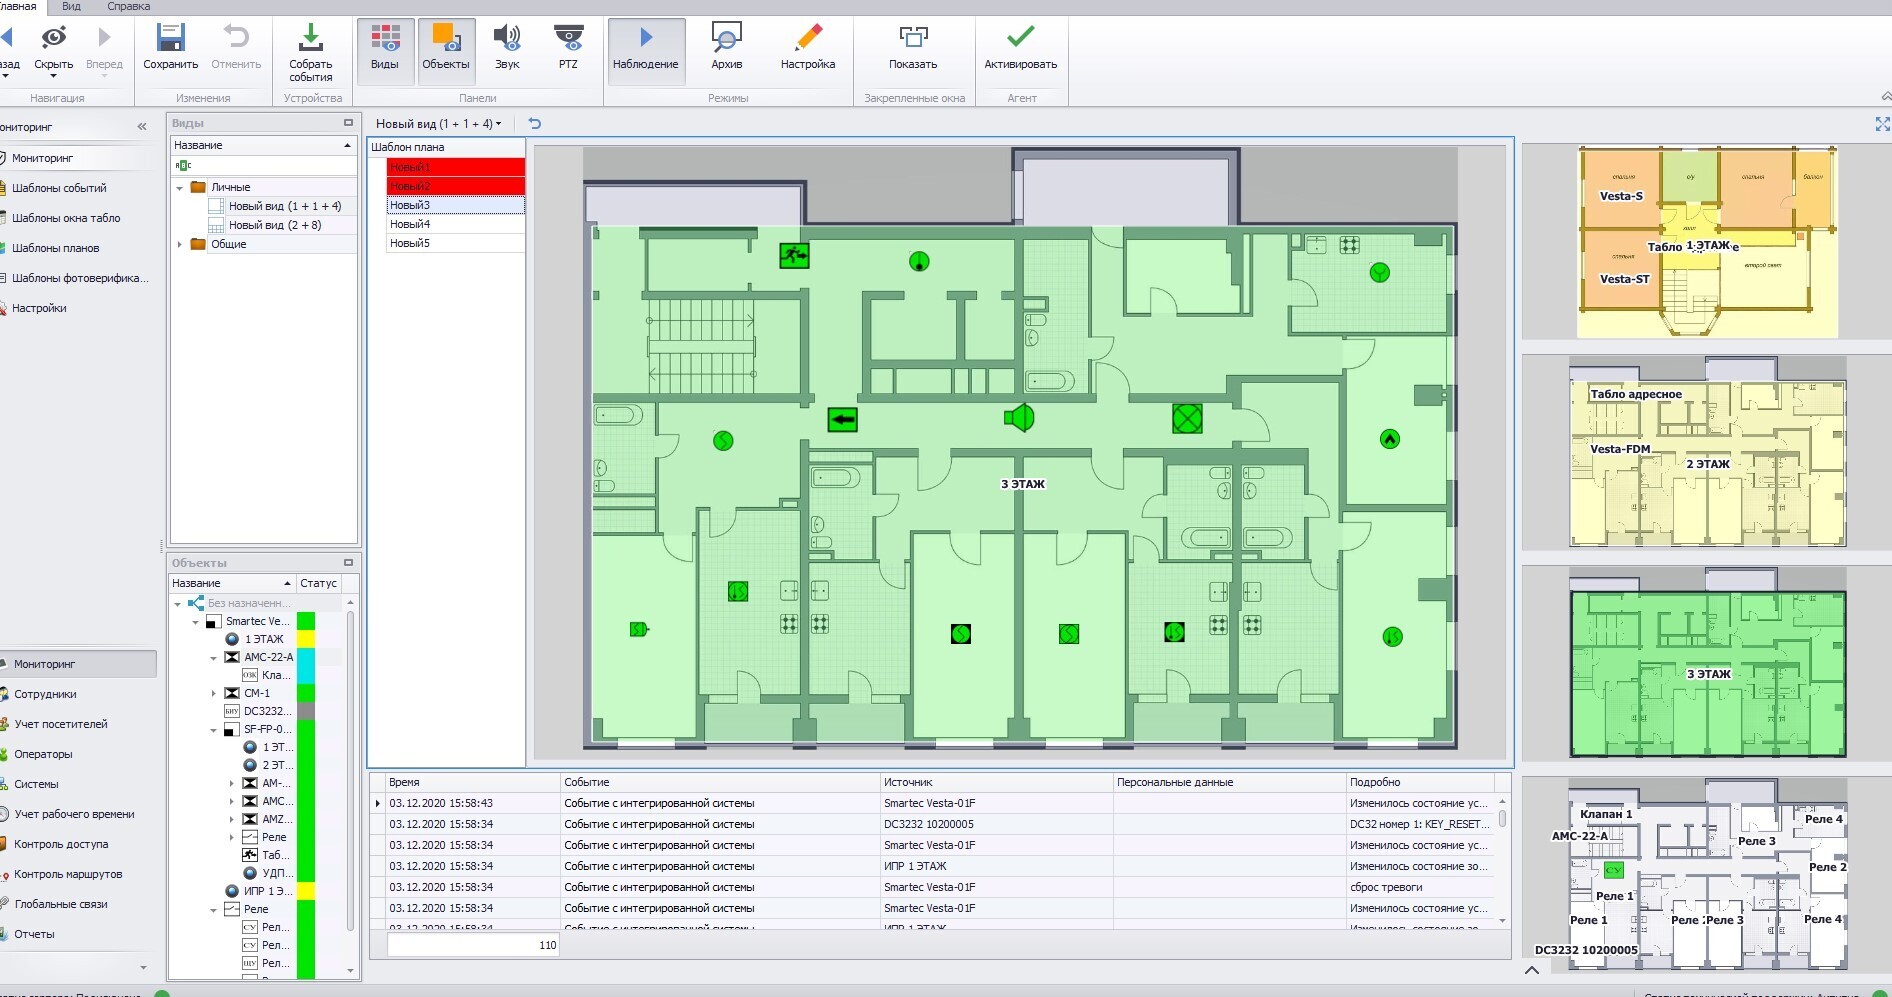
Task: Click the siren speaker icon on plan
Action: click(x=1019, y=418)
